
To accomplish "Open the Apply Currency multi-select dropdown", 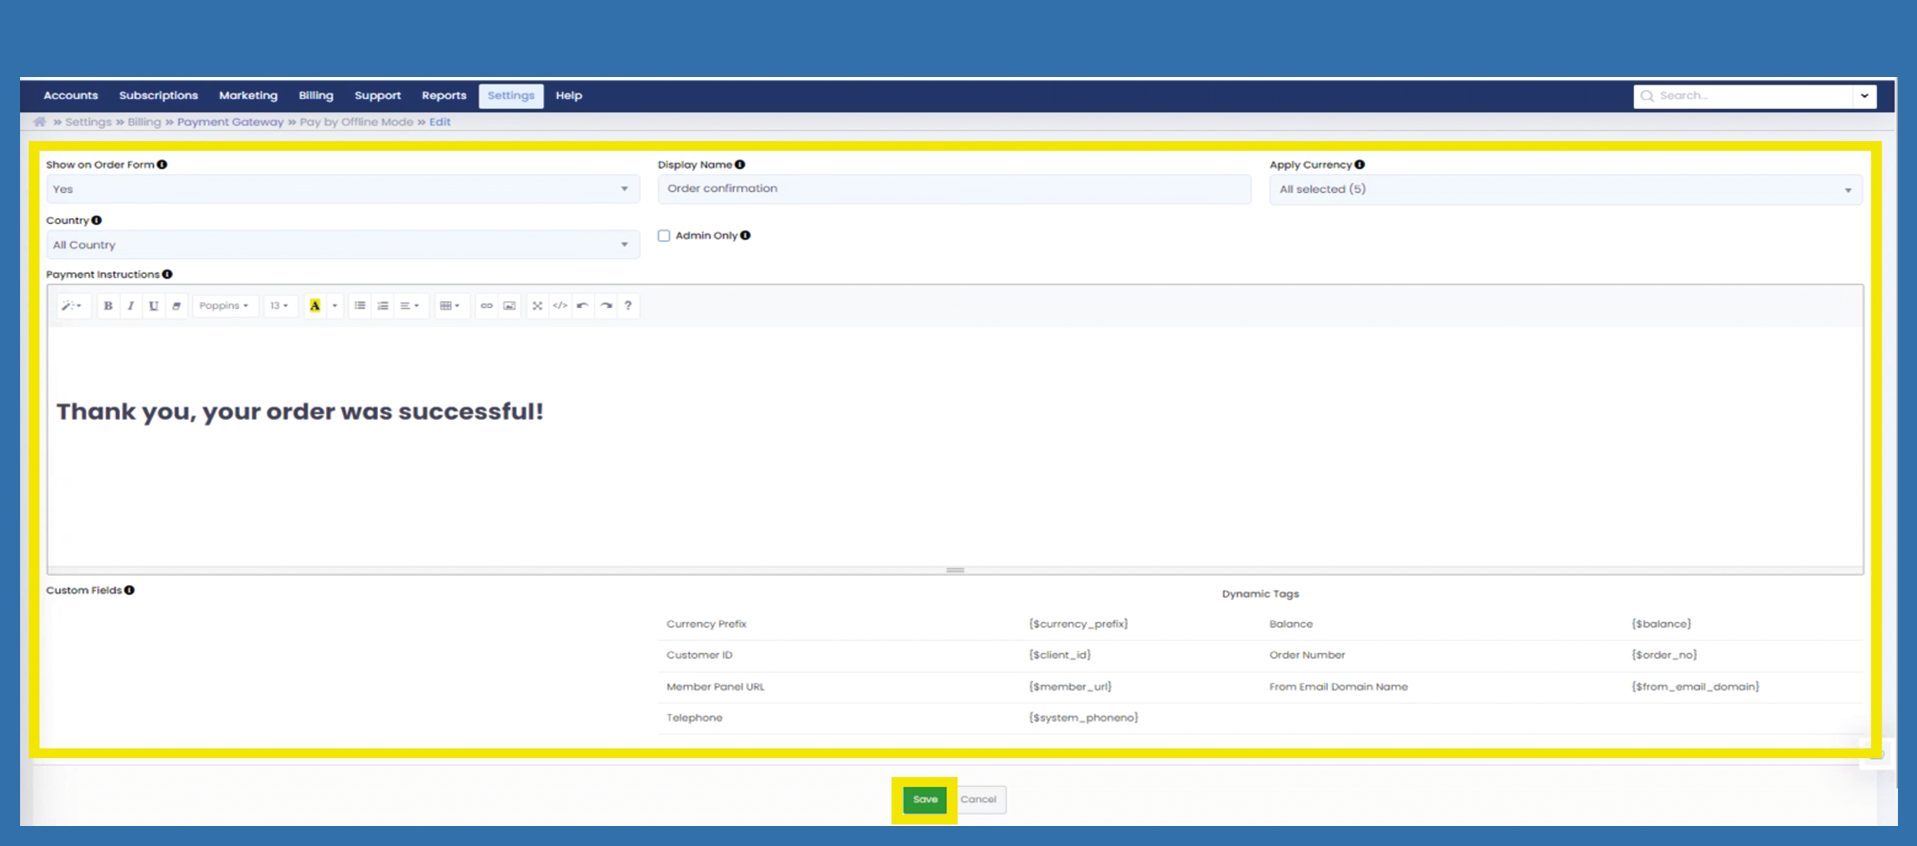I will pyautogui.click(x=1564, y=189).
